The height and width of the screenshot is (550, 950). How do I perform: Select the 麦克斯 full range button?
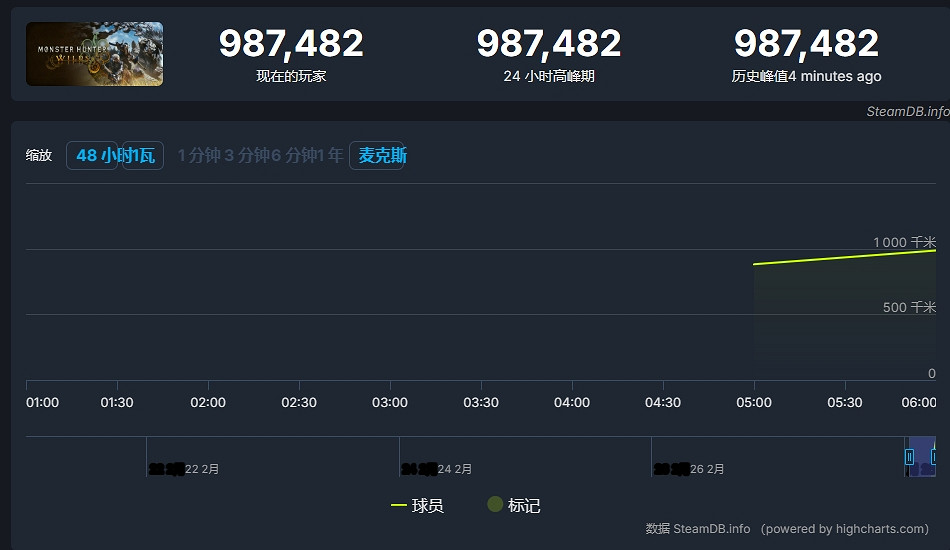382,156
